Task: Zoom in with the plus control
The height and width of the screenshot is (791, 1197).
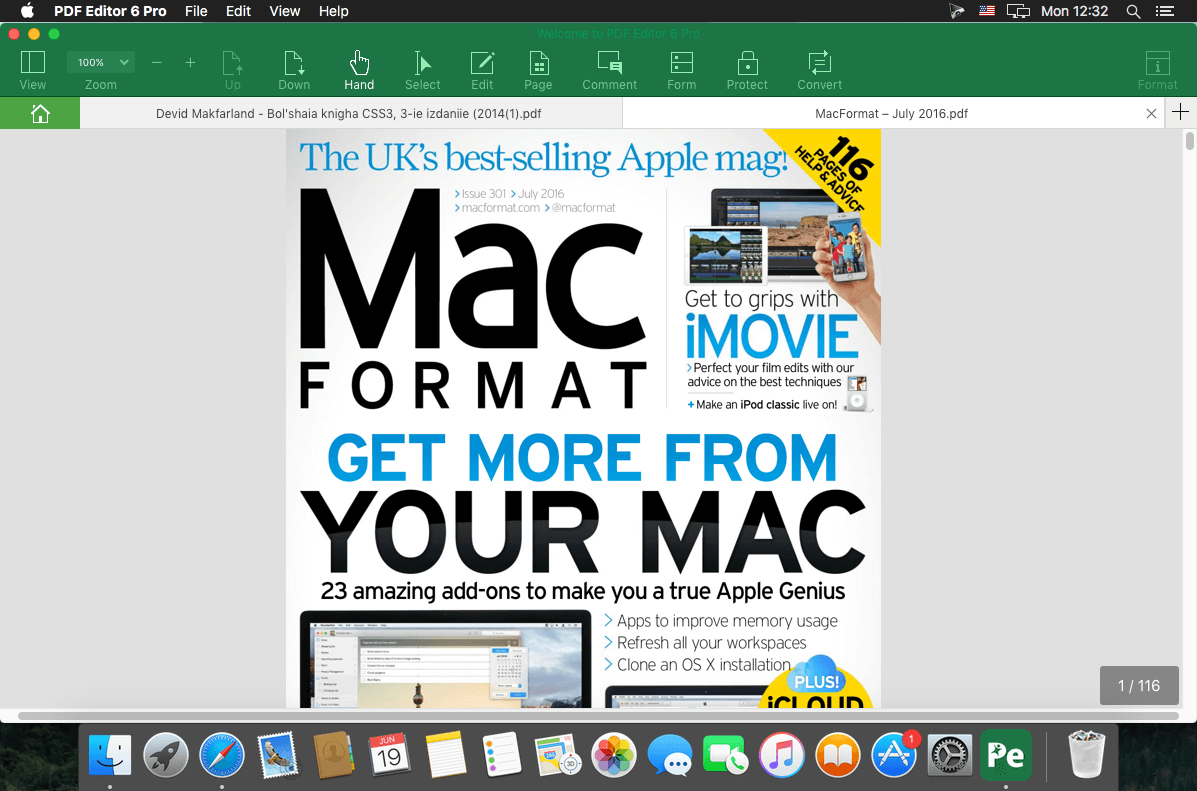Action: click(x=190, y=61)
